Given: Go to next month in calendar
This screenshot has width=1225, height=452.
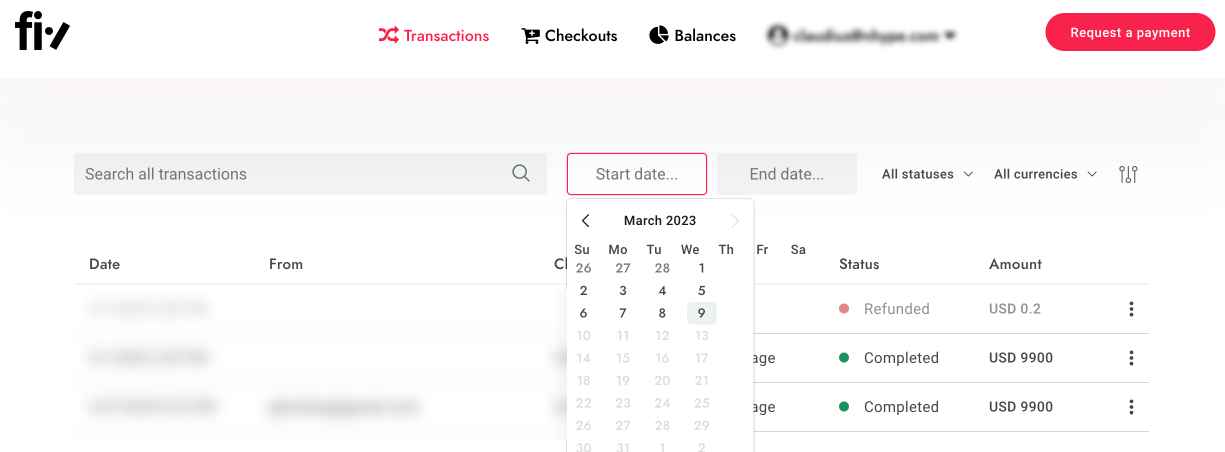Looking at the screenshot, I should (x=735, y=221).
